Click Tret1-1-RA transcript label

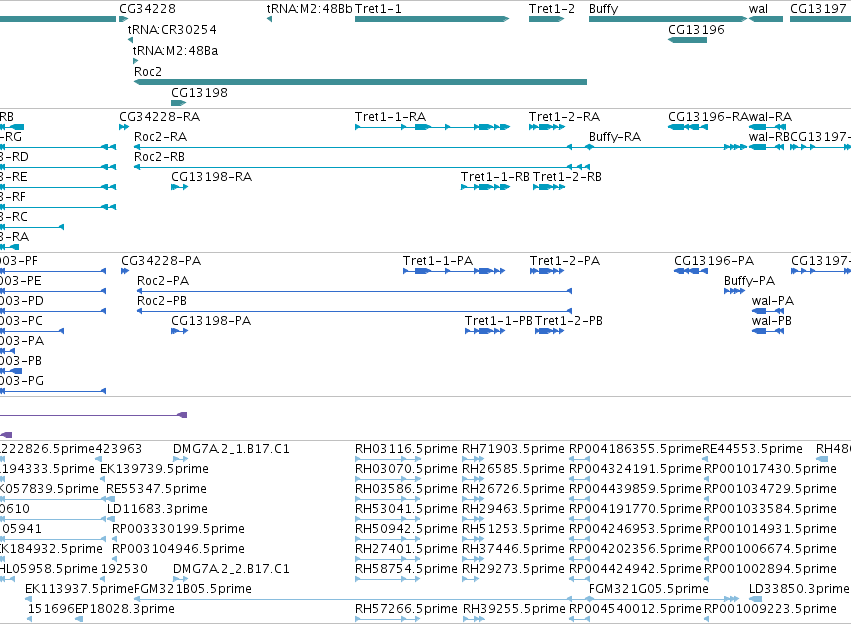click(390, 117)
